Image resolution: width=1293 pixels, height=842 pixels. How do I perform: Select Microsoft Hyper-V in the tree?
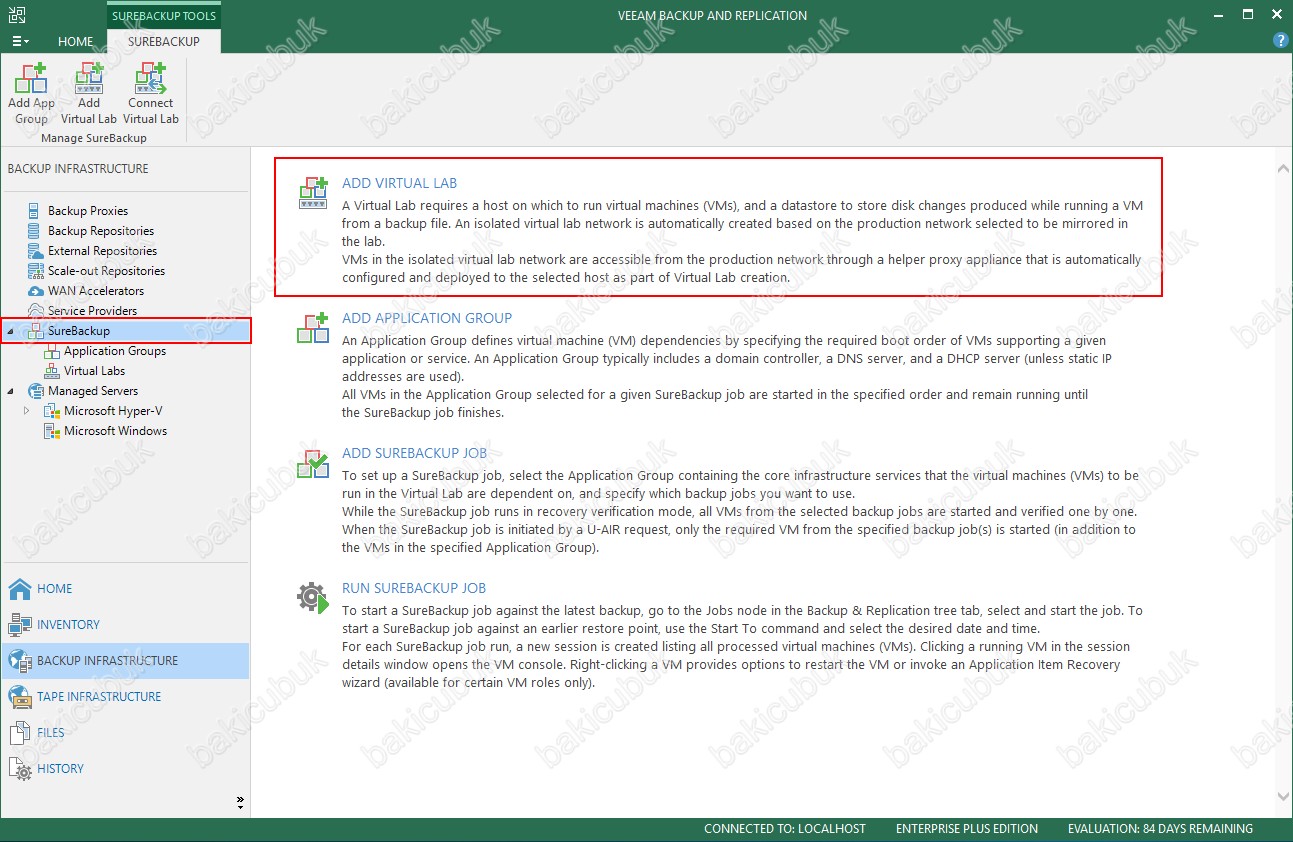pyautogui.click(x=113, y=411)
